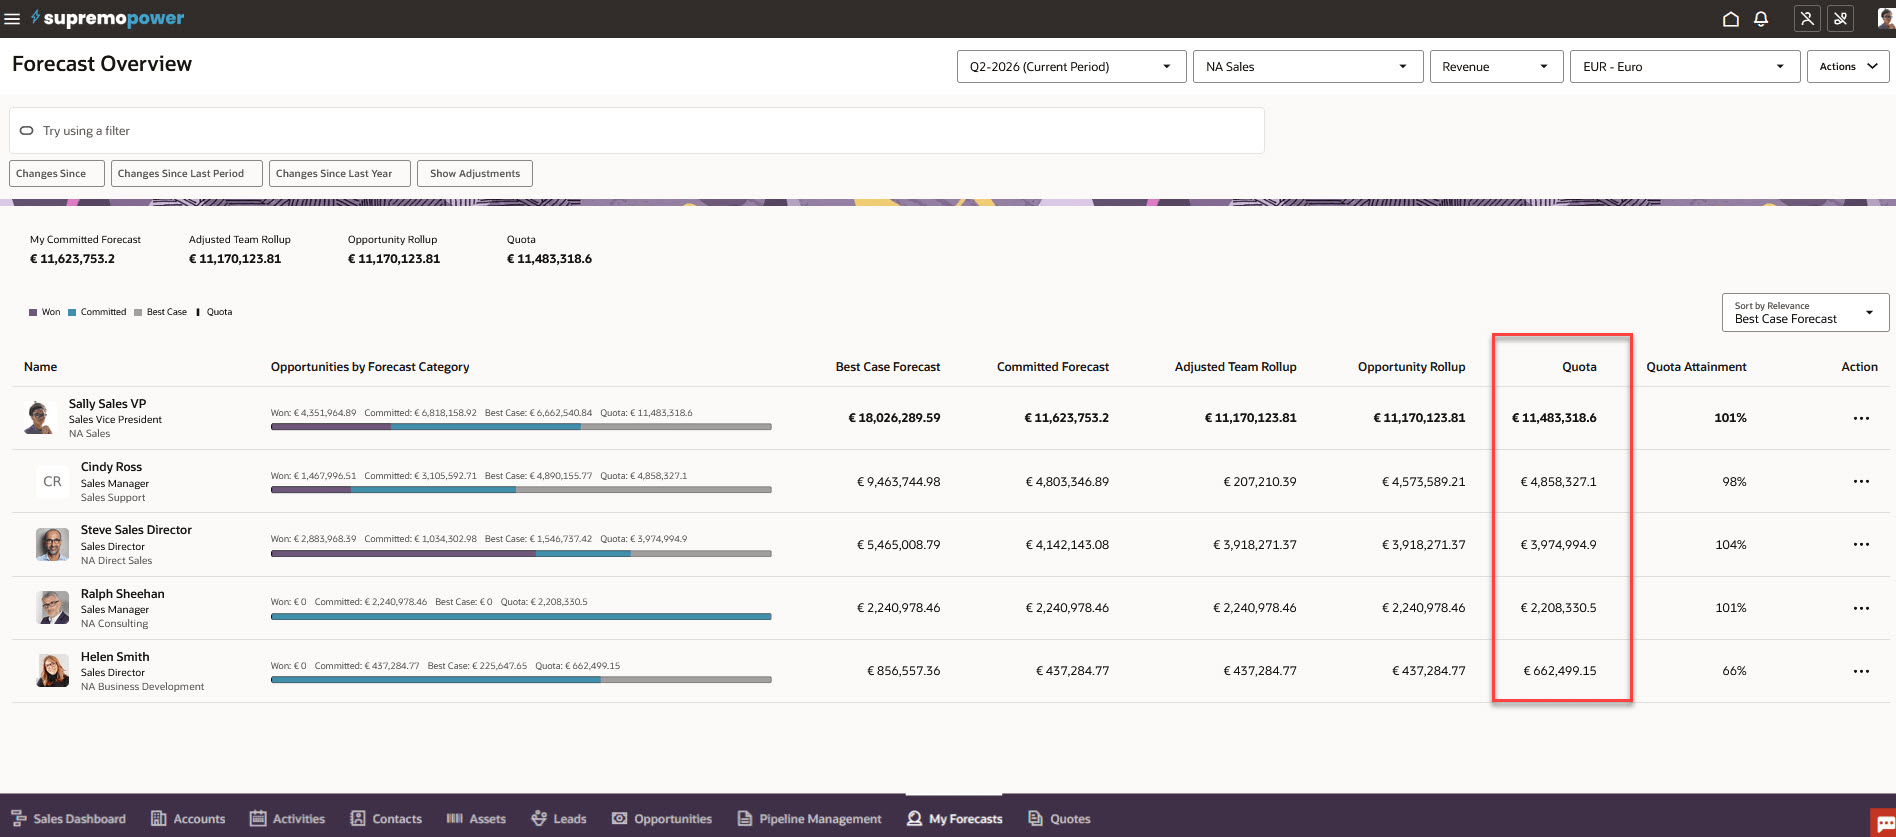The image size is (1896, 837).
Task: Click the Best Case Forecast column header
Action: (888, 367)
